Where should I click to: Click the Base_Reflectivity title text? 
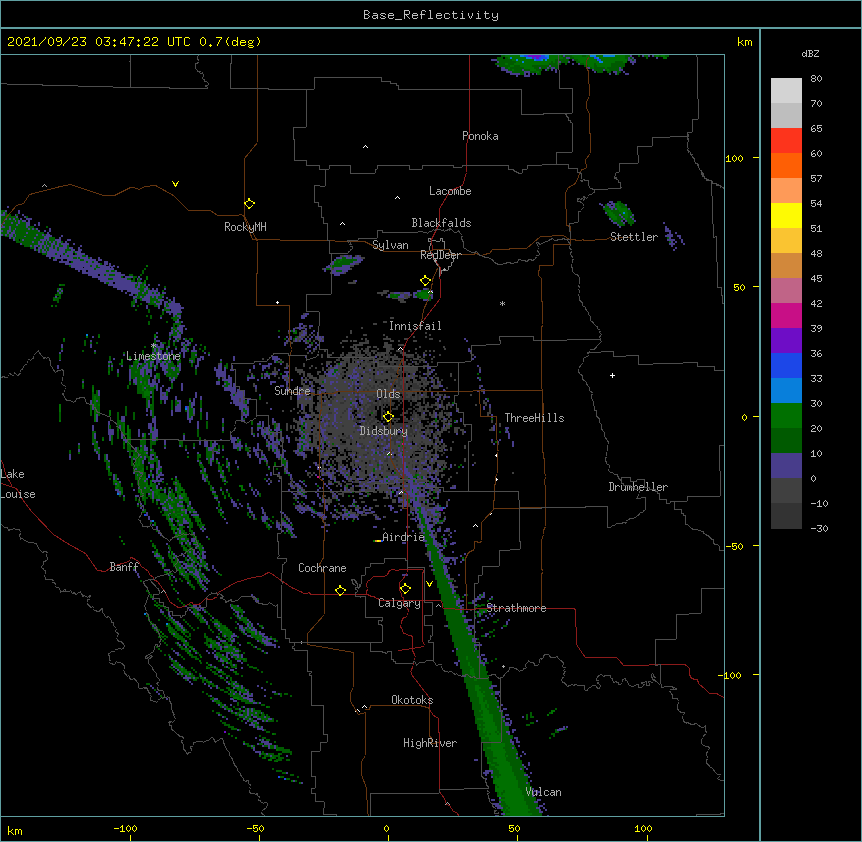pyautogui.click(x=431, y=15)
